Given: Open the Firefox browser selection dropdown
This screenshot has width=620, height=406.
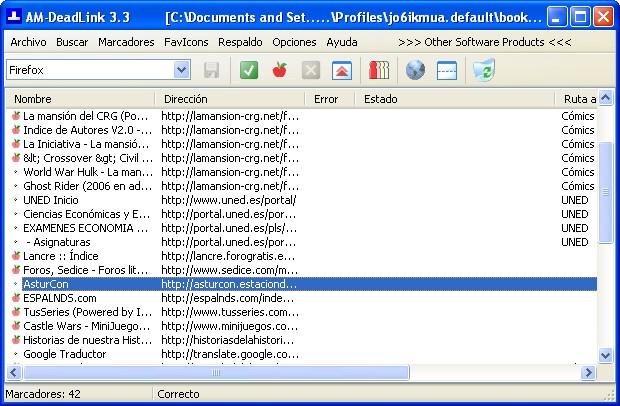Looking at the screenshot, I should 181,70.
